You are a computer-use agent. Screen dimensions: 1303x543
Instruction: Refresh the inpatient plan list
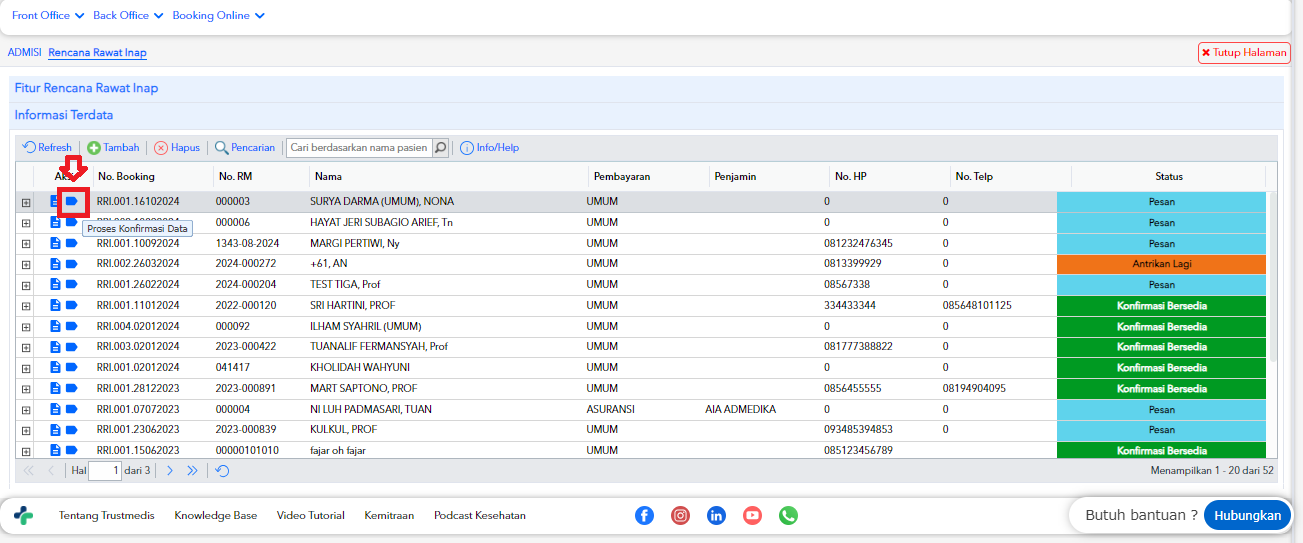click(47, 147)
